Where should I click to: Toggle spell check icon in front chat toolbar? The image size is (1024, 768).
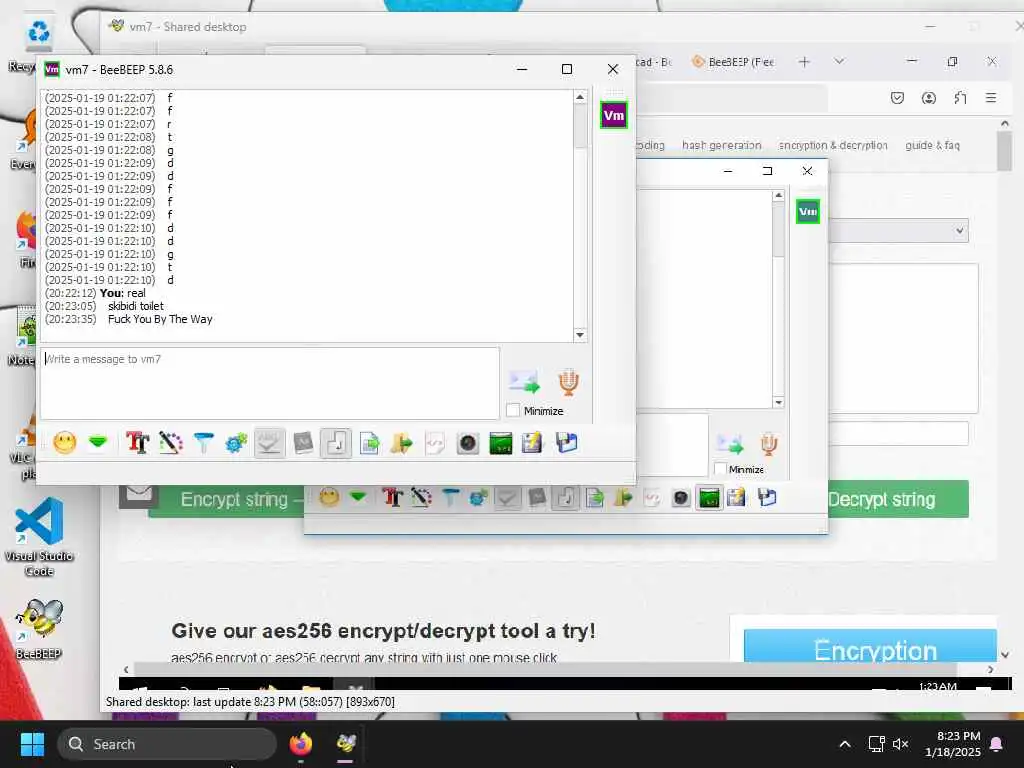click(x=270, y=443)
